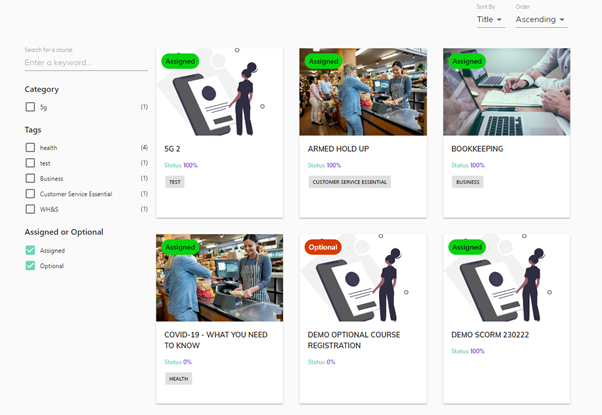Uncheck the Optional filter checkbox
The height and width of the screenshot is (415, 602).
(x=30, y=266)
